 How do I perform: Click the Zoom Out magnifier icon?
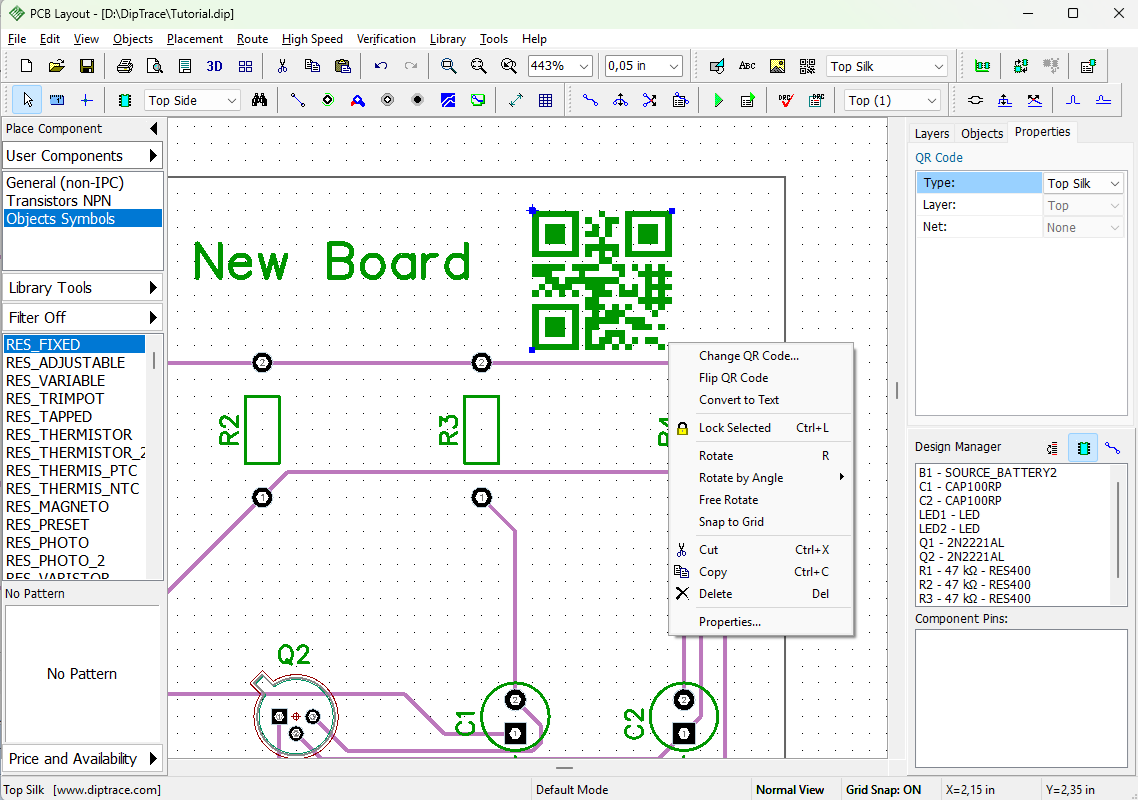click(478, 66)
